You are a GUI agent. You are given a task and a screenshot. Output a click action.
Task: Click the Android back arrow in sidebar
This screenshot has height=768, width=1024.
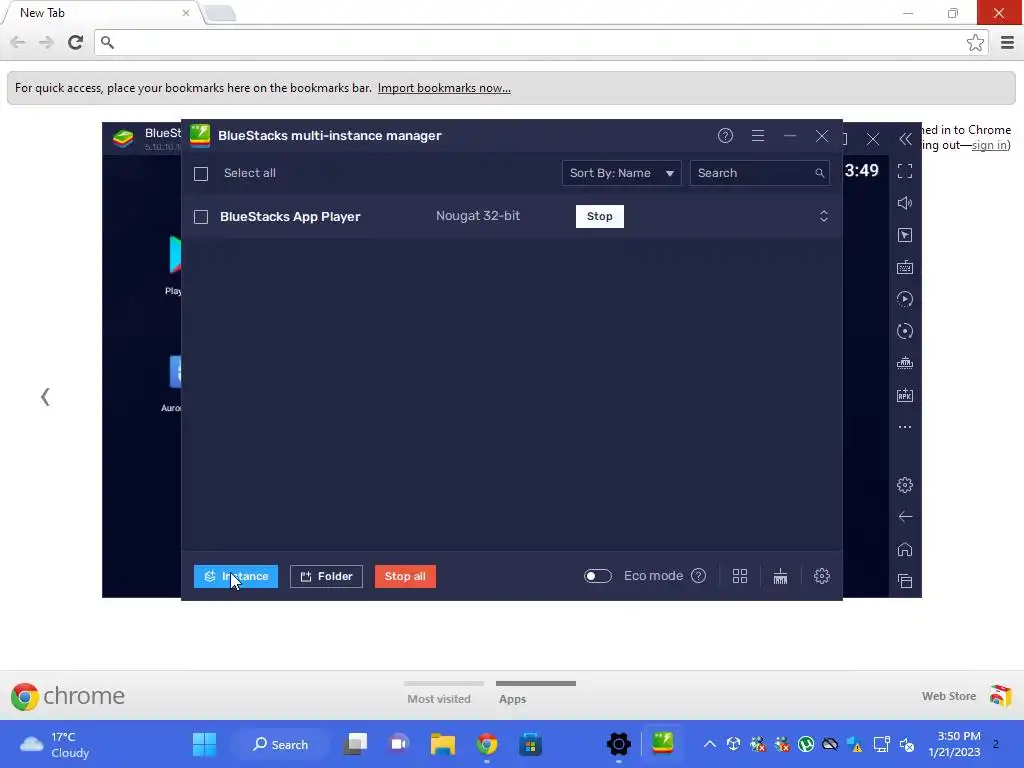[x=905, y=517]
